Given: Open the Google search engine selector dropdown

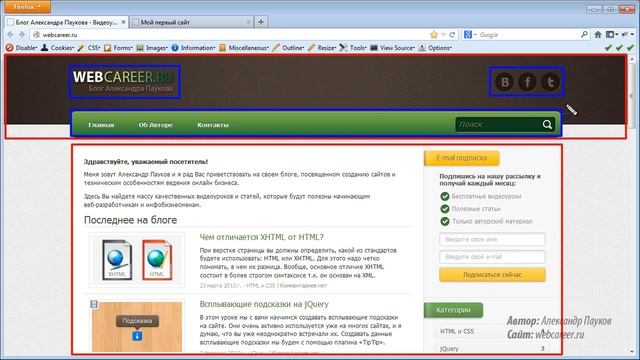Looking at the screenshot, I should (x=470, y=35).
